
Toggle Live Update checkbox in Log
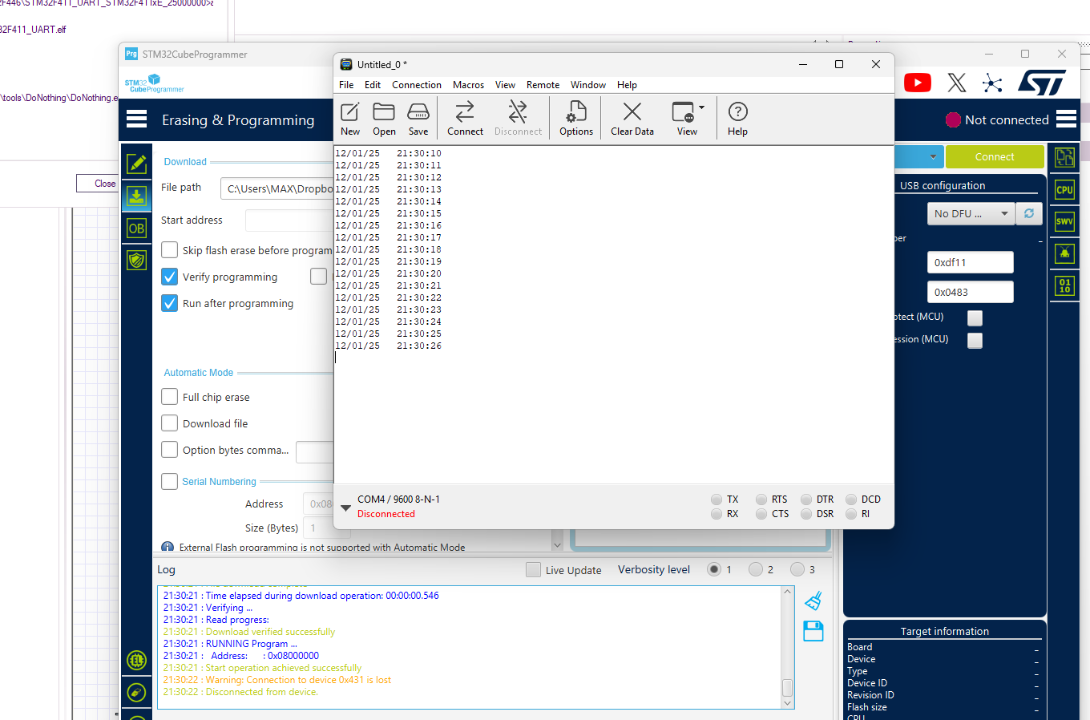533,570
